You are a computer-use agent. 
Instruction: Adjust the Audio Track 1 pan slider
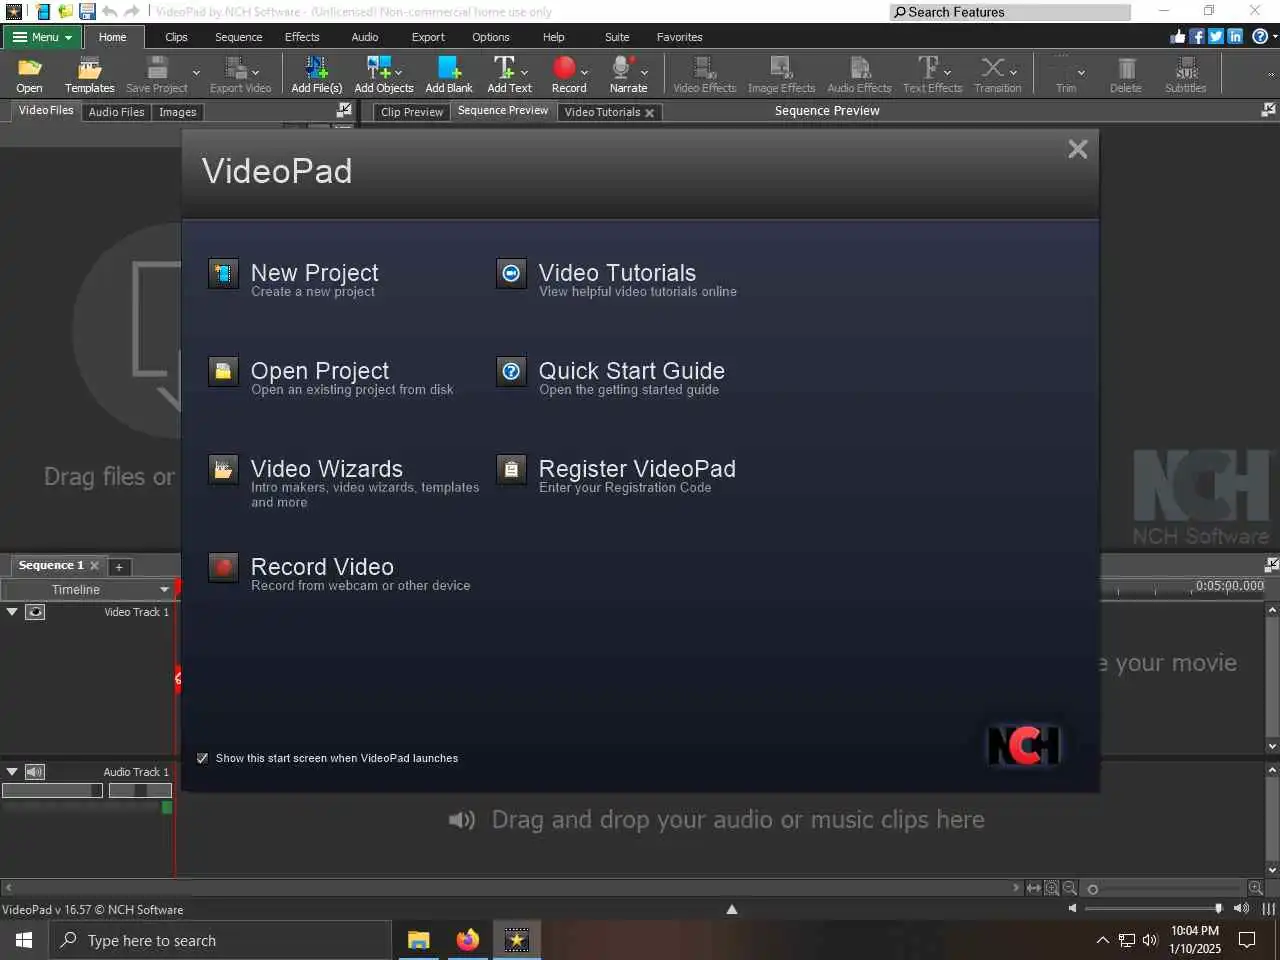(x=140, y=790)
